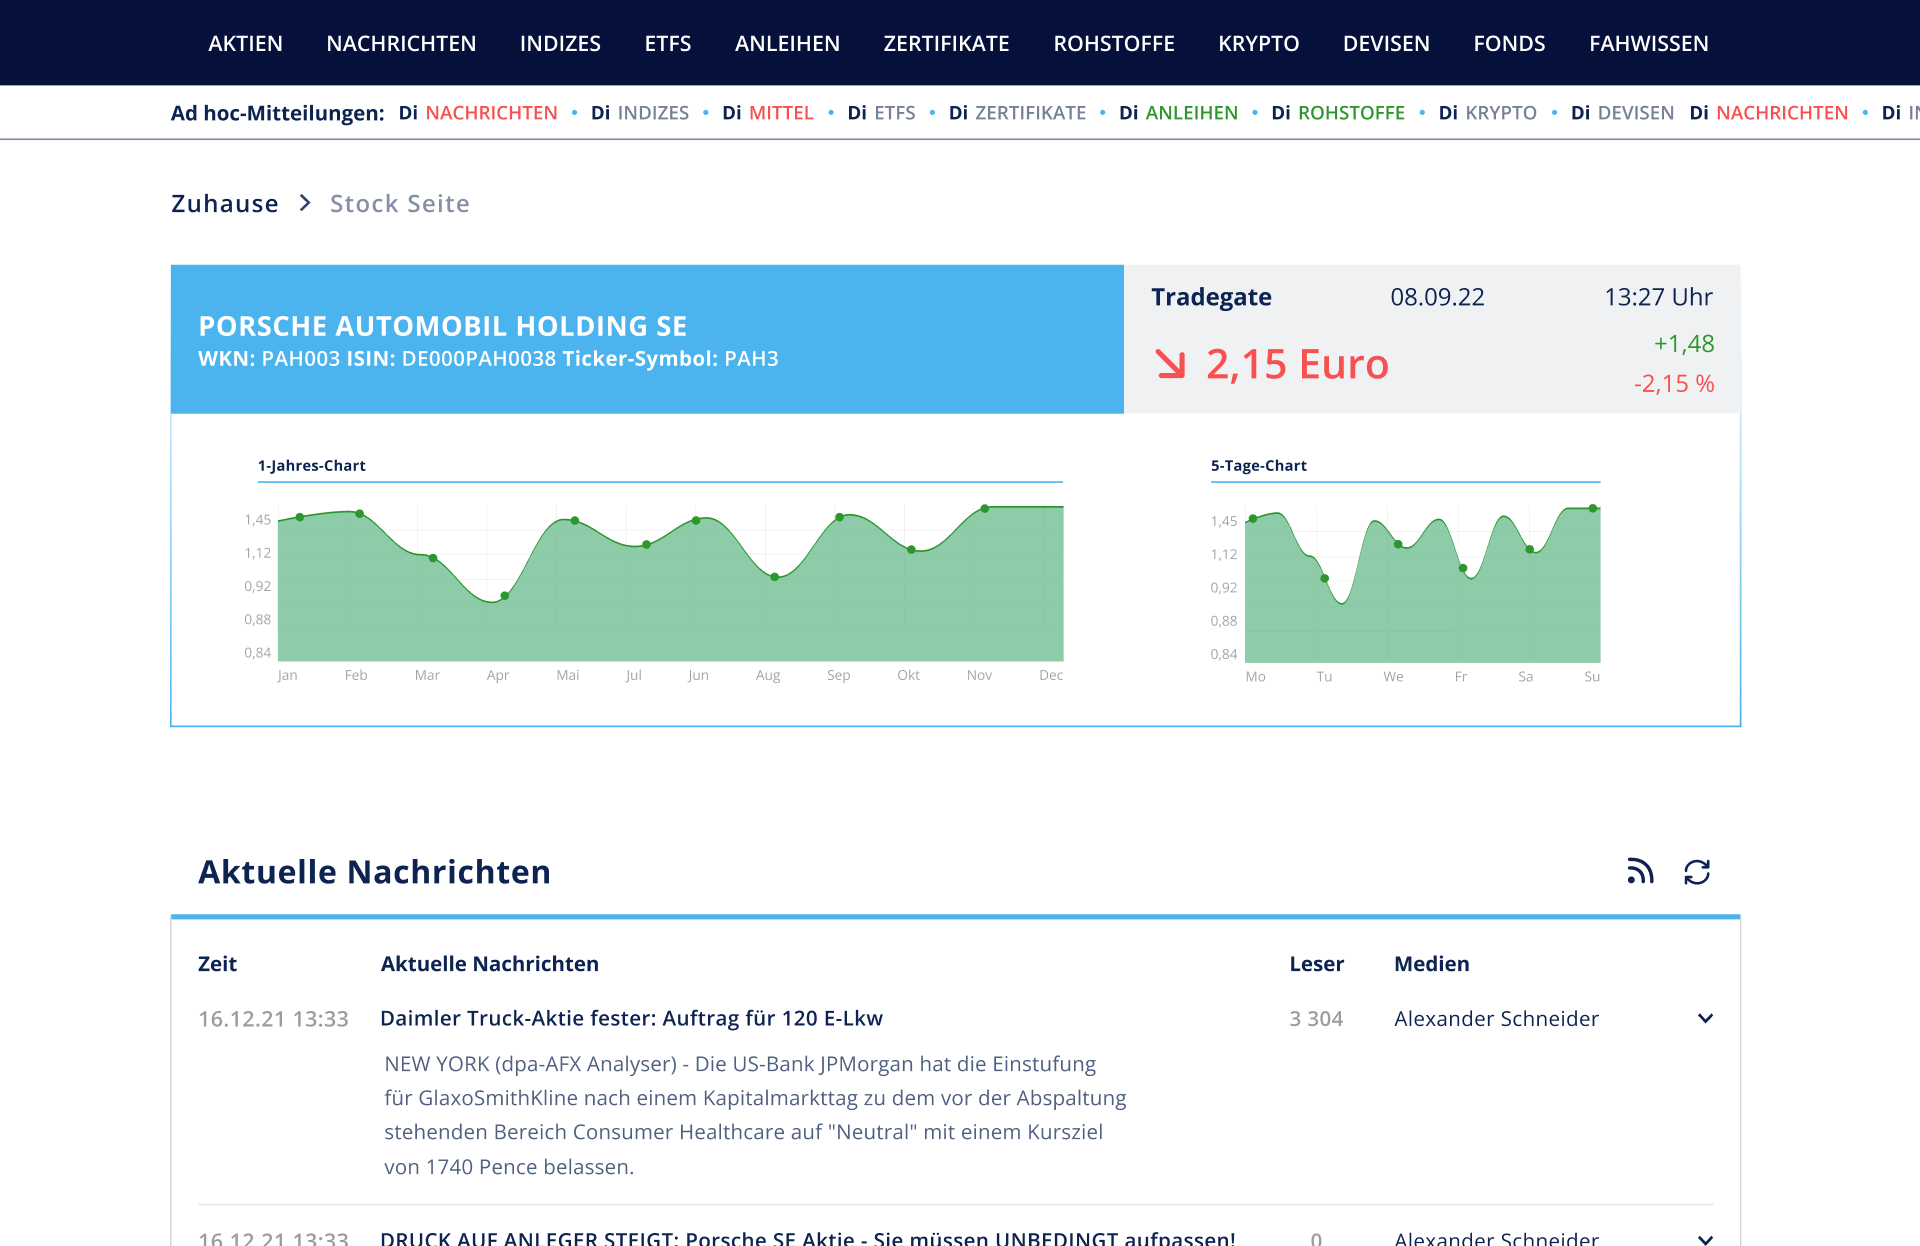Image resolution: width=1920 pixels, height=1246 pixels.
Task: Click the MITTEL ticker link
Action: 781,113
